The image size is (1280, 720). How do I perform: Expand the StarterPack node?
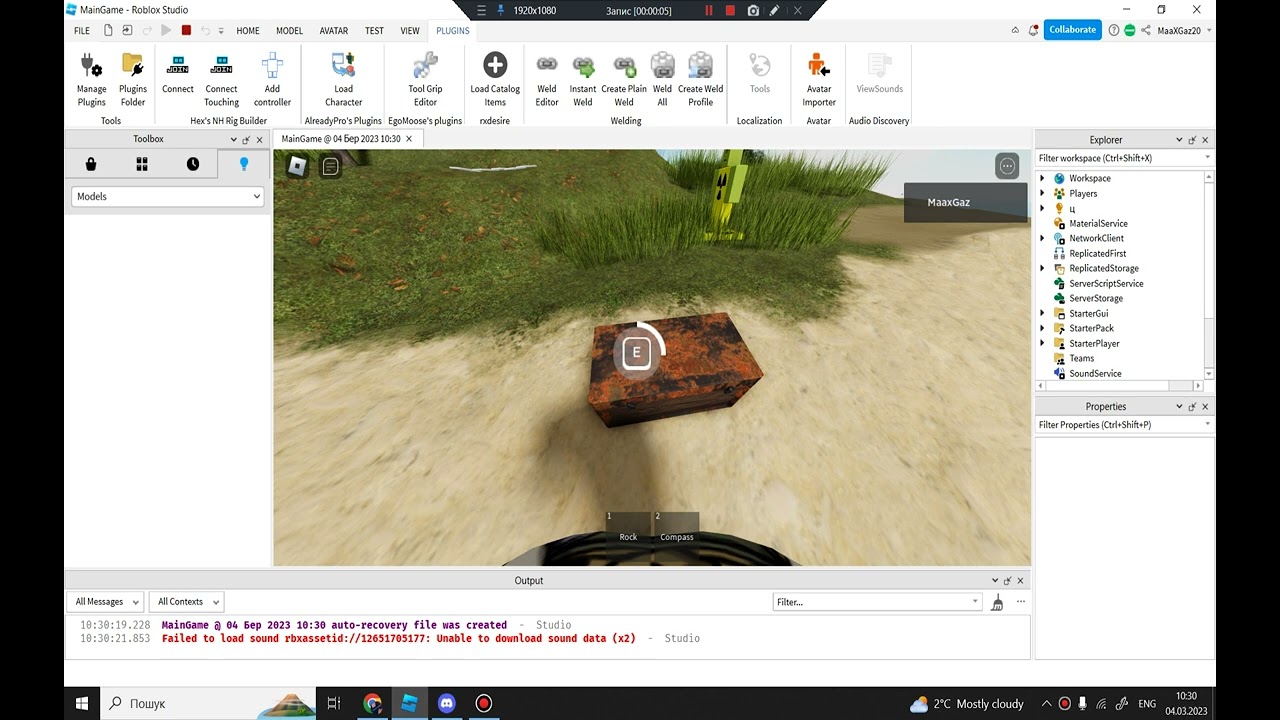coord(1042,328)
